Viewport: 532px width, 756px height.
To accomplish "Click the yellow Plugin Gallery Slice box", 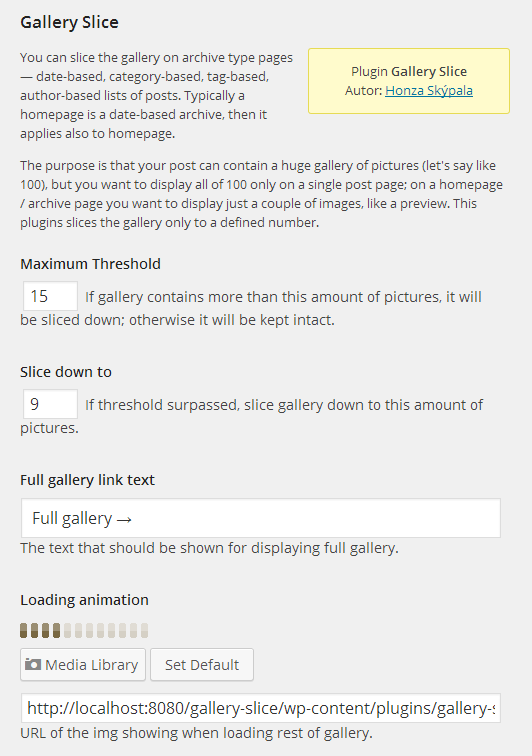I will coord(409,81).
